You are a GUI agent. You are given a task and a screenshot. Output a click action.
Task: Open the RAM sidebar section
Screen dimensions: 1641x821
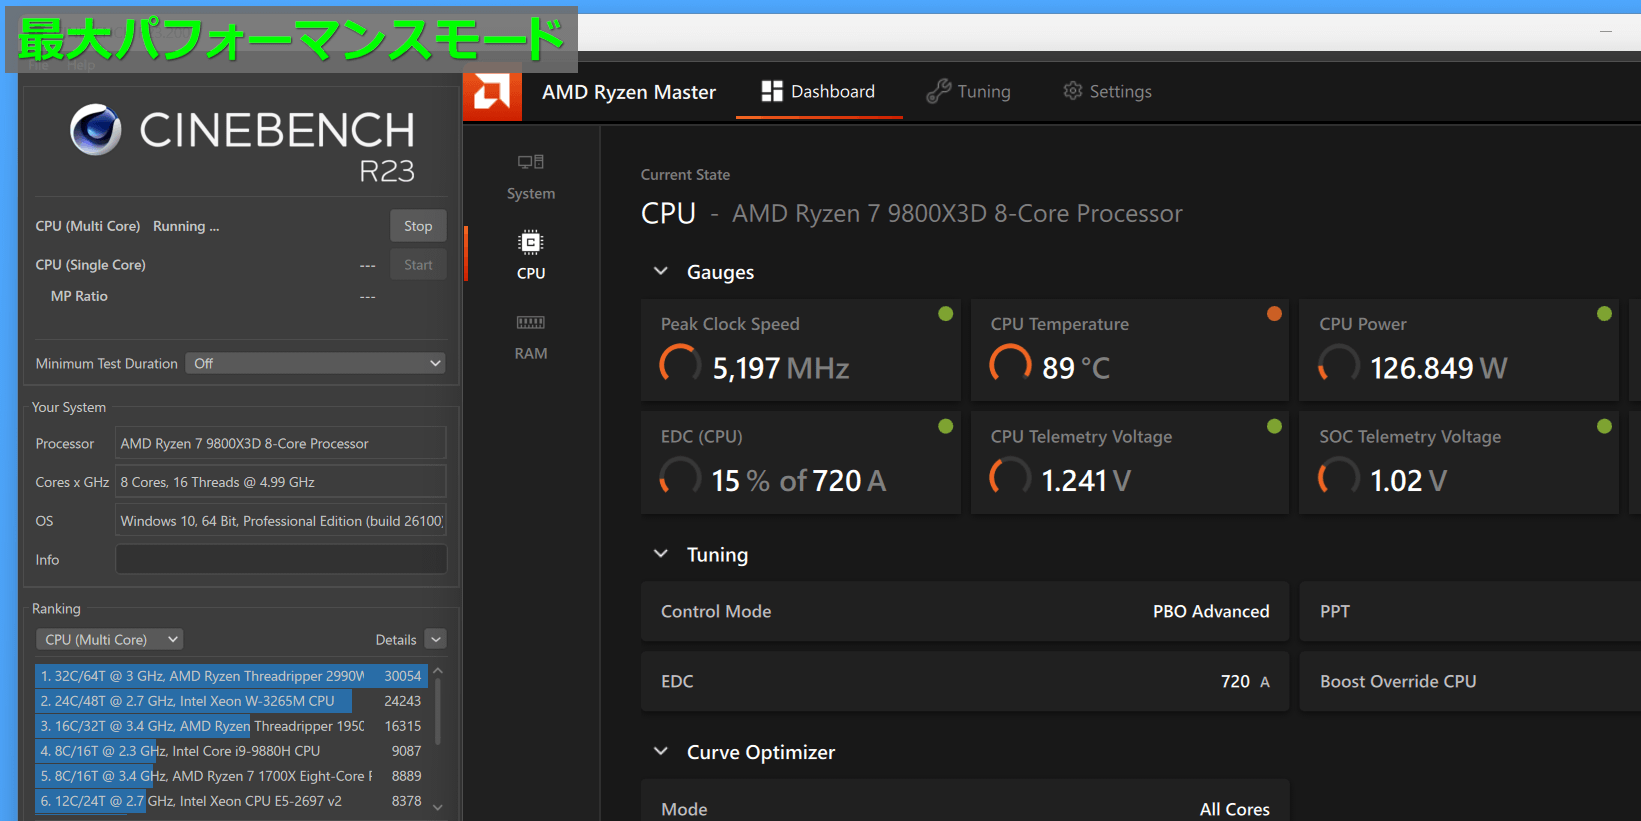[530, 336]
